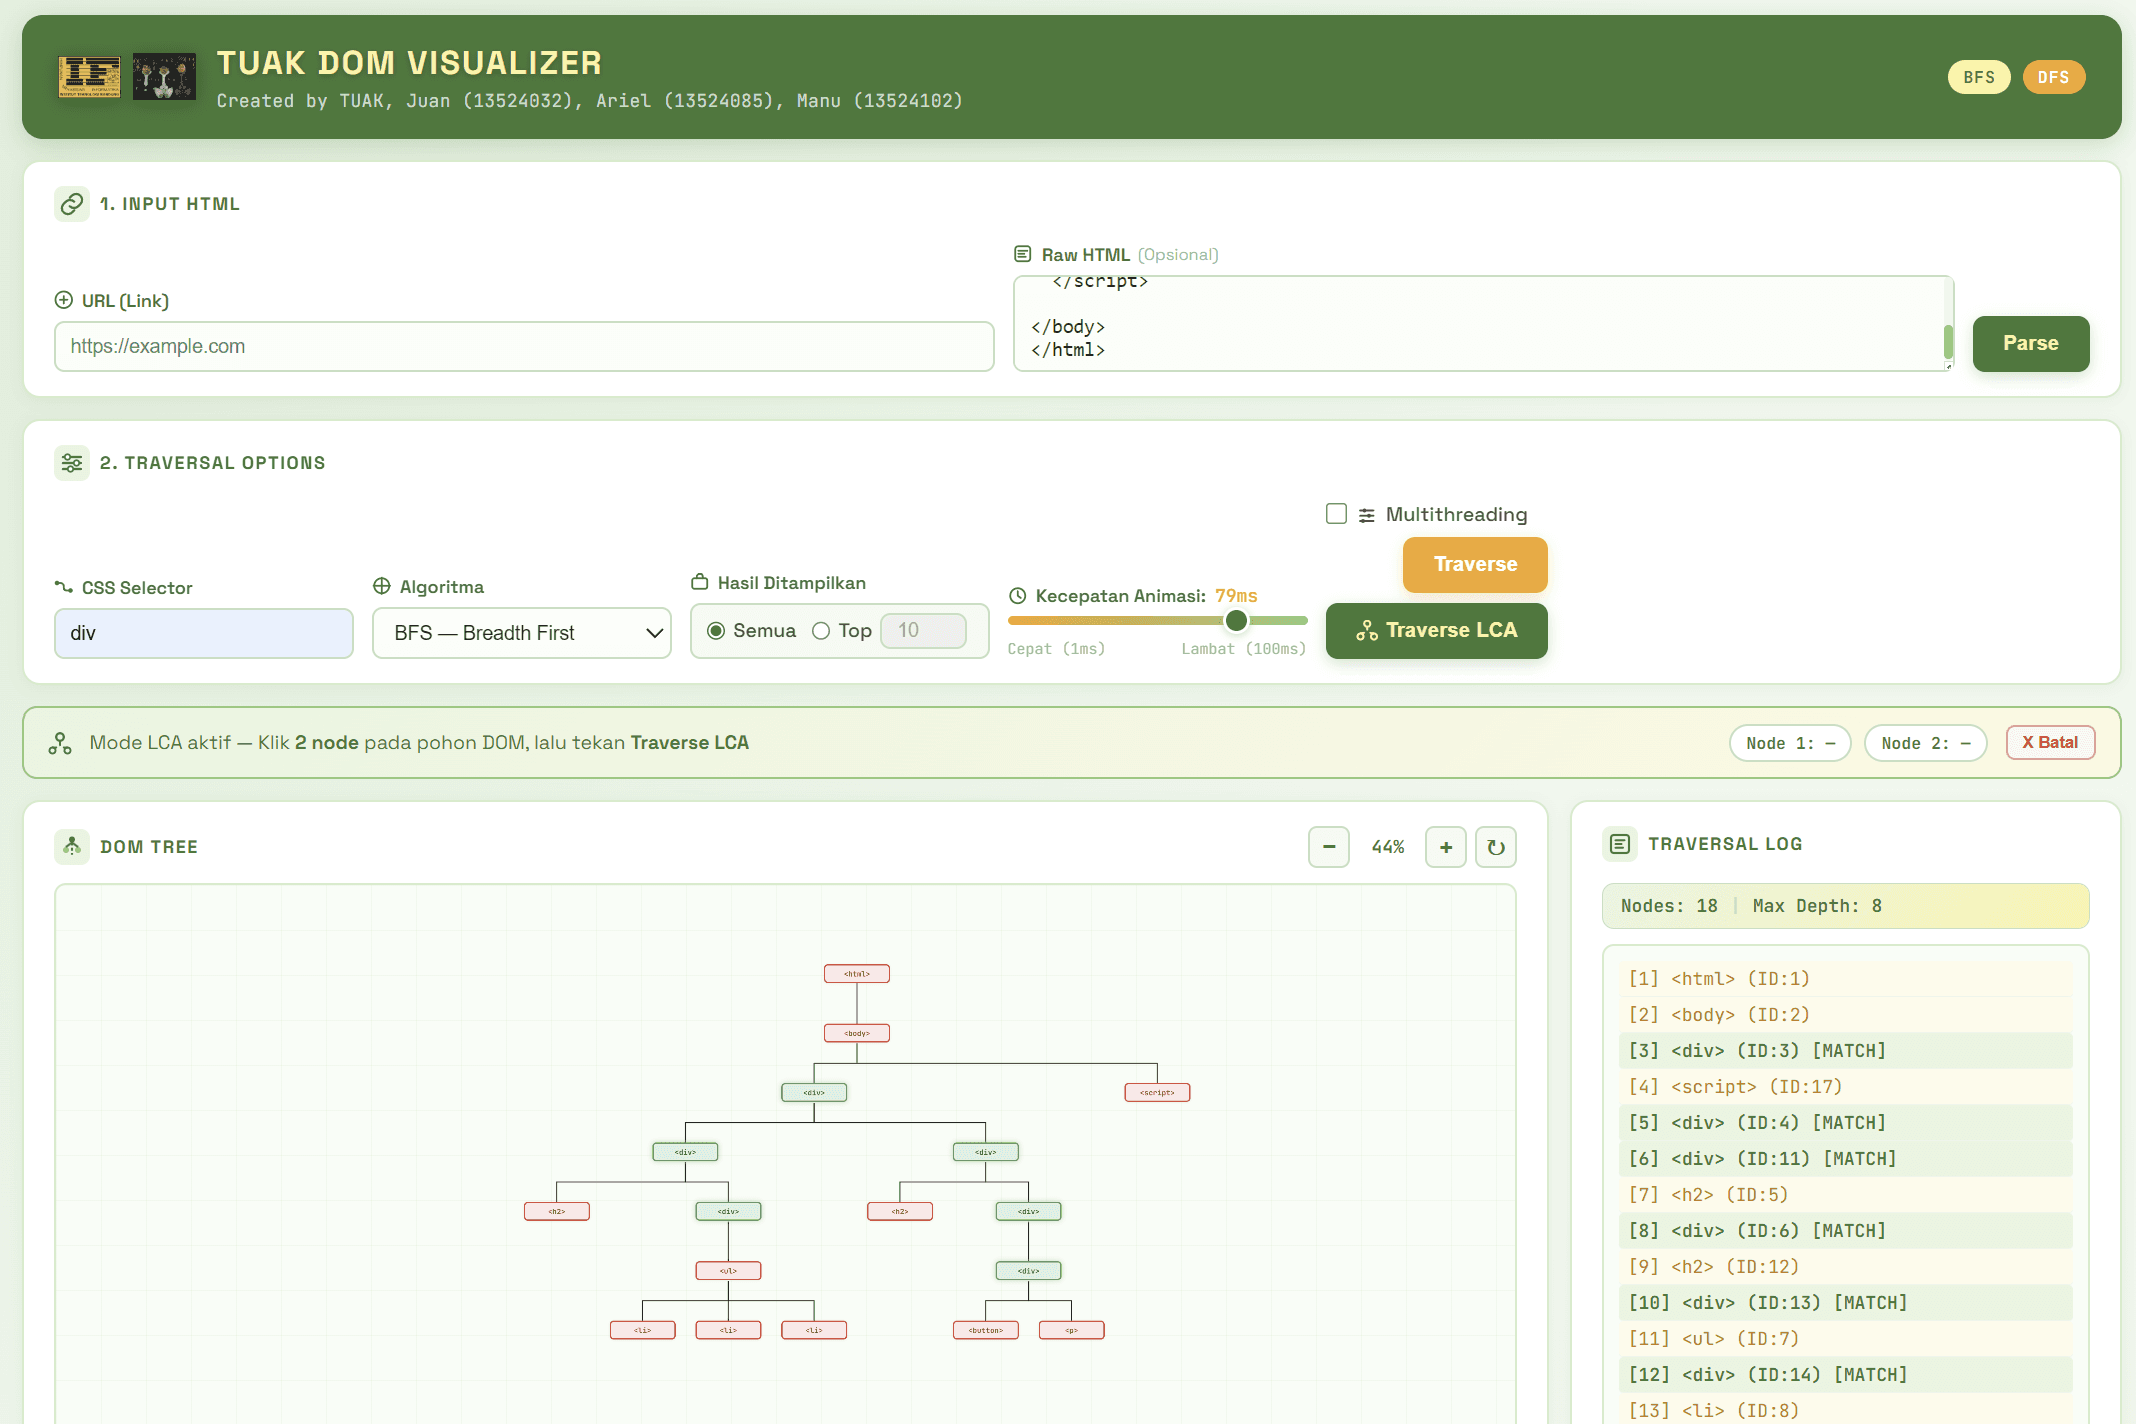The height and width of the screenshot is (1424, 2136).
Task: Click the Node 2 selection pill
Action: 1925,743
